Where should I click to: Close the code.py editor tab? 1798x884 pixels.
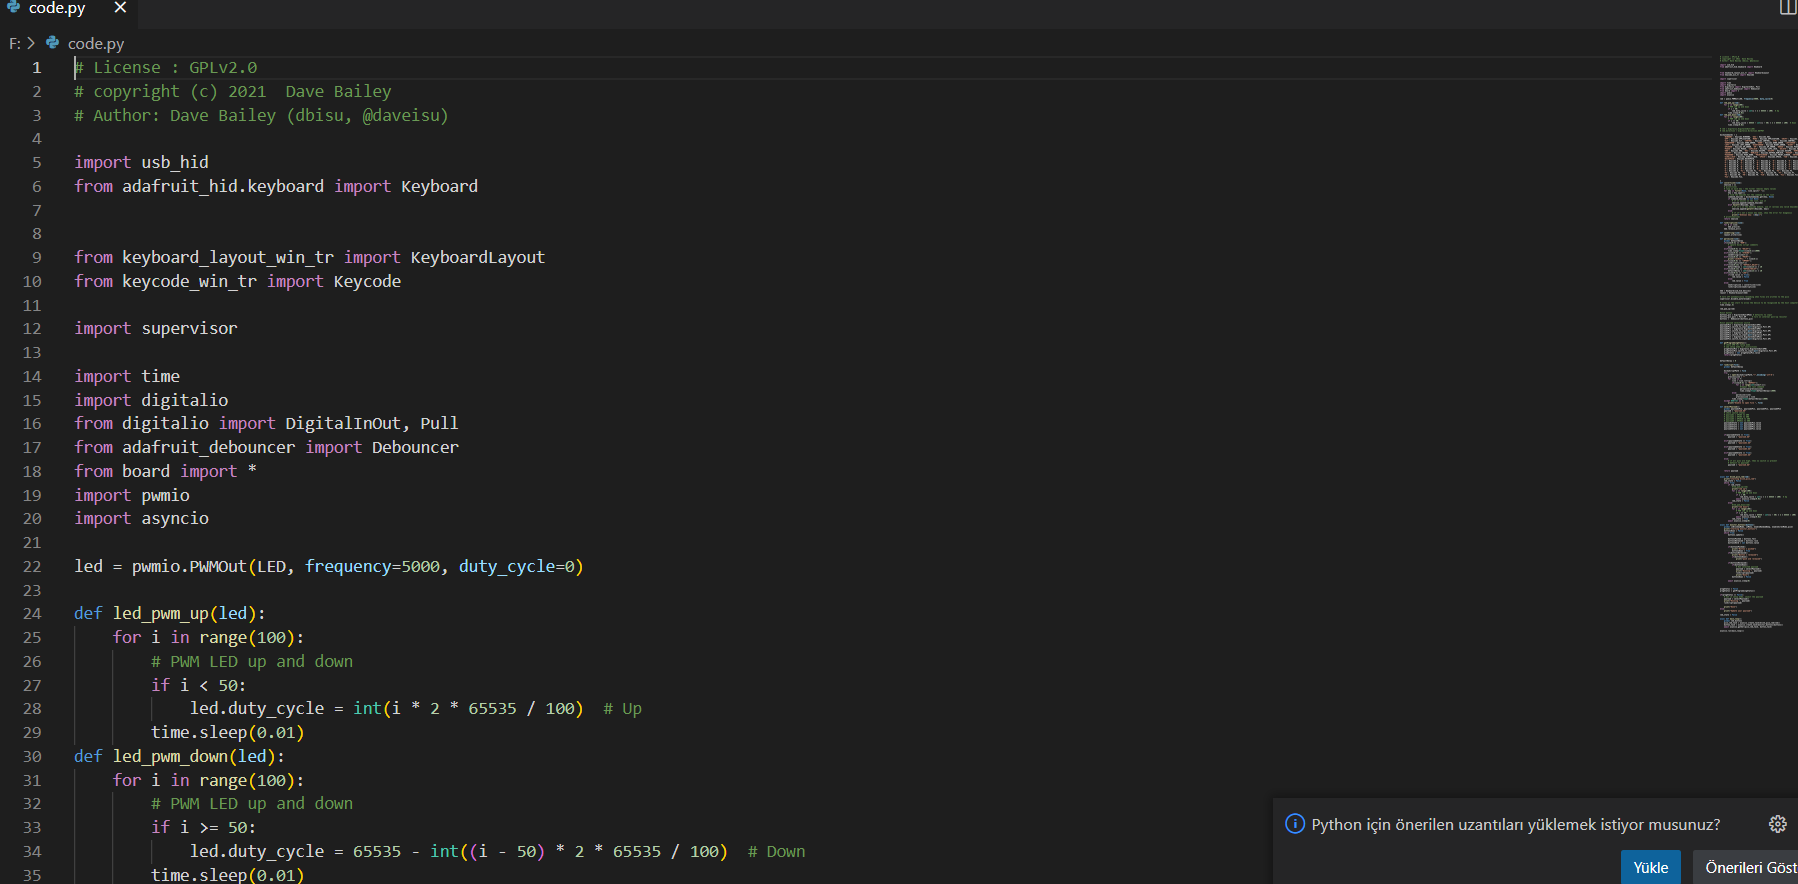120,7
